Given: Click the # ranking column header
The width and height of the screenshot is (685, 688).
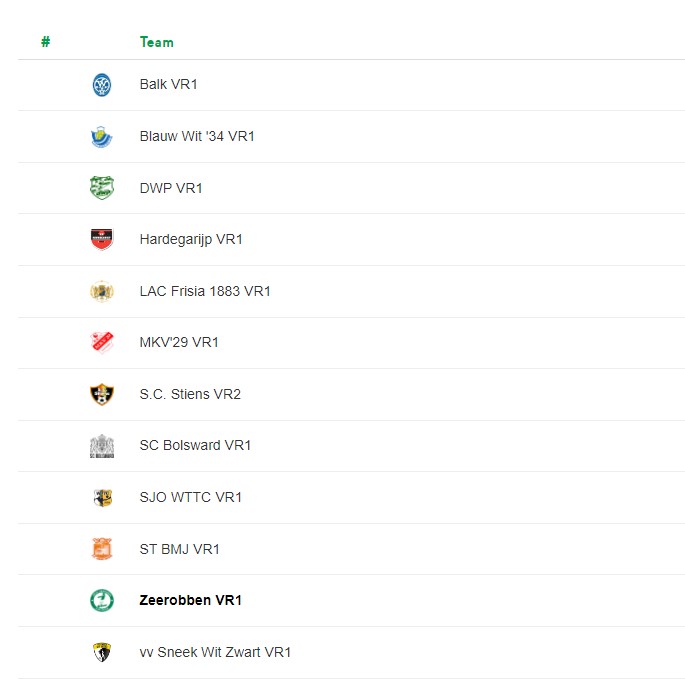Looking at the screenshot, I should [46, 42].
